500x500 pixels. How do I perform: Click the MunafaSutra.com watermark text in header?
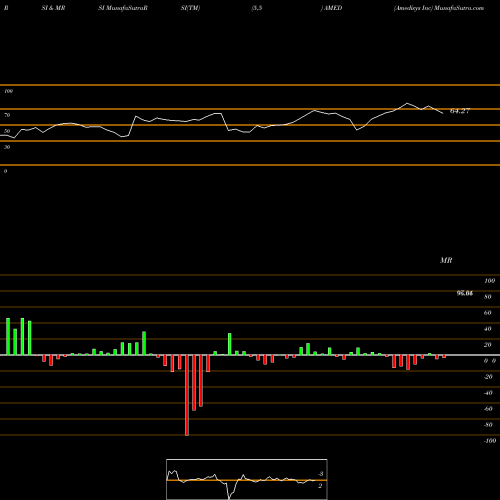(459, 8)
